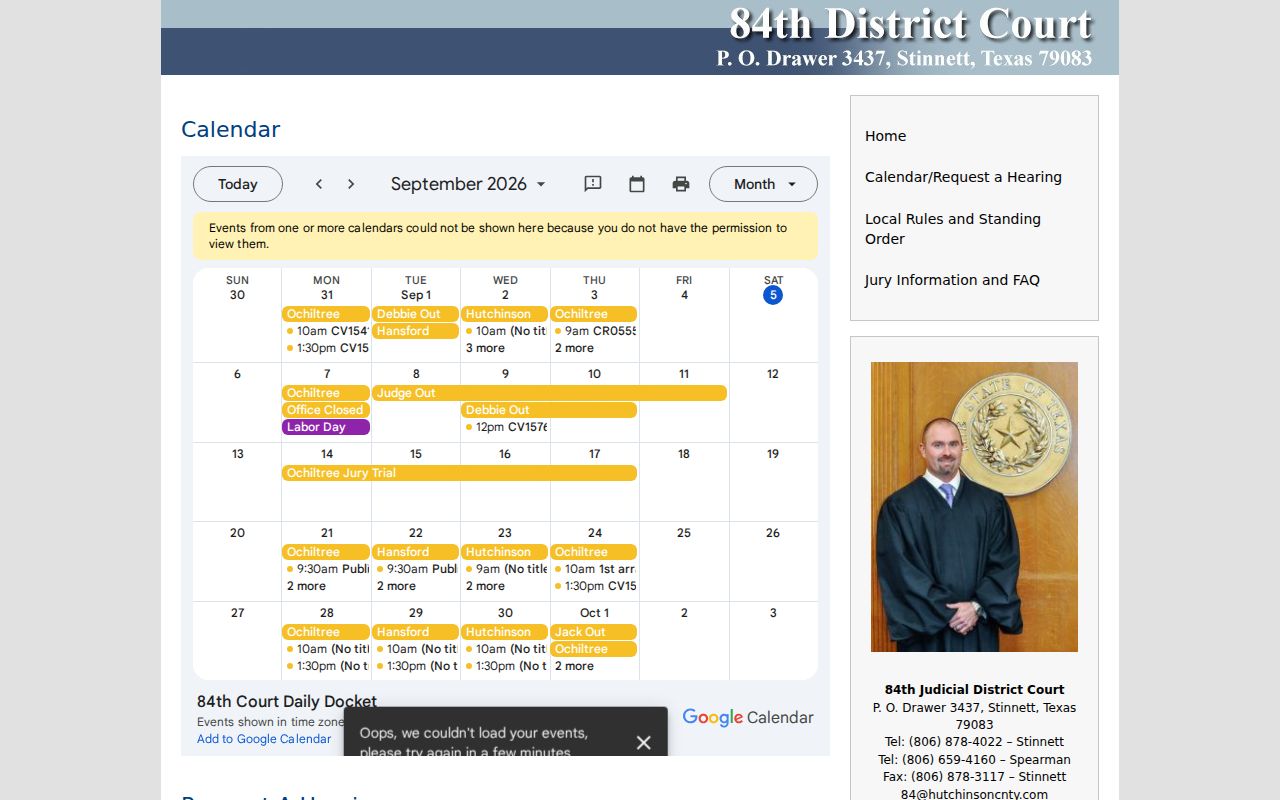Dismiss the 'Oops' error notification

643,742
